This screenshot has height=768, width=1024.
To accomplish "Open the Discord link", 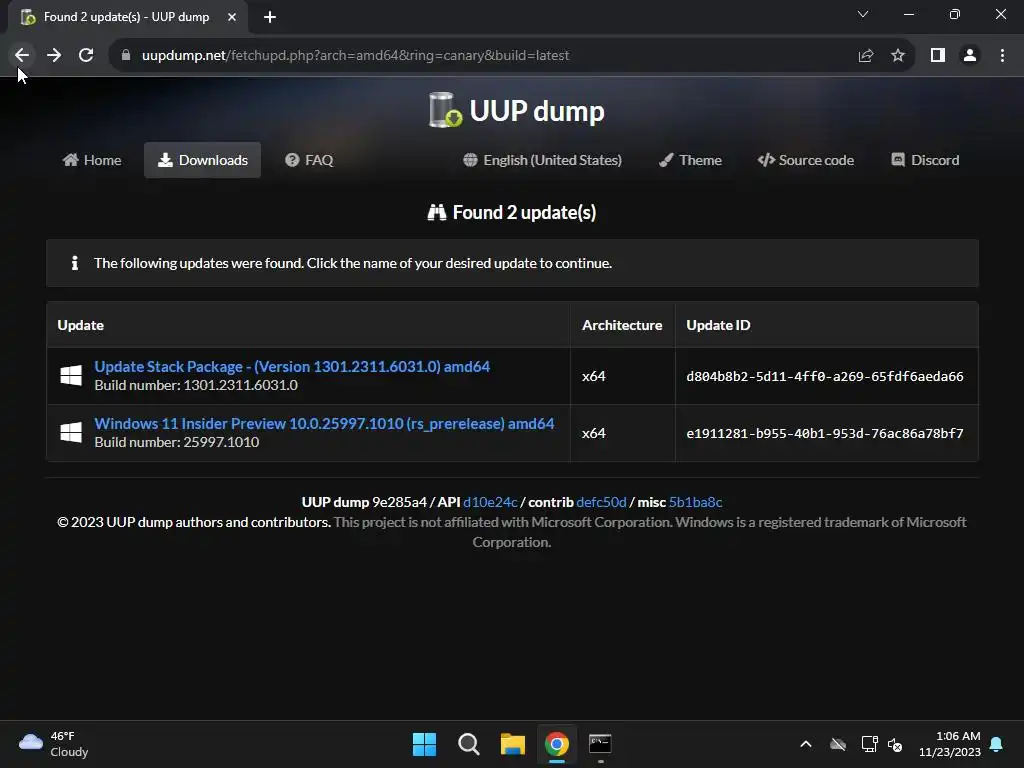I will [925, 160].
